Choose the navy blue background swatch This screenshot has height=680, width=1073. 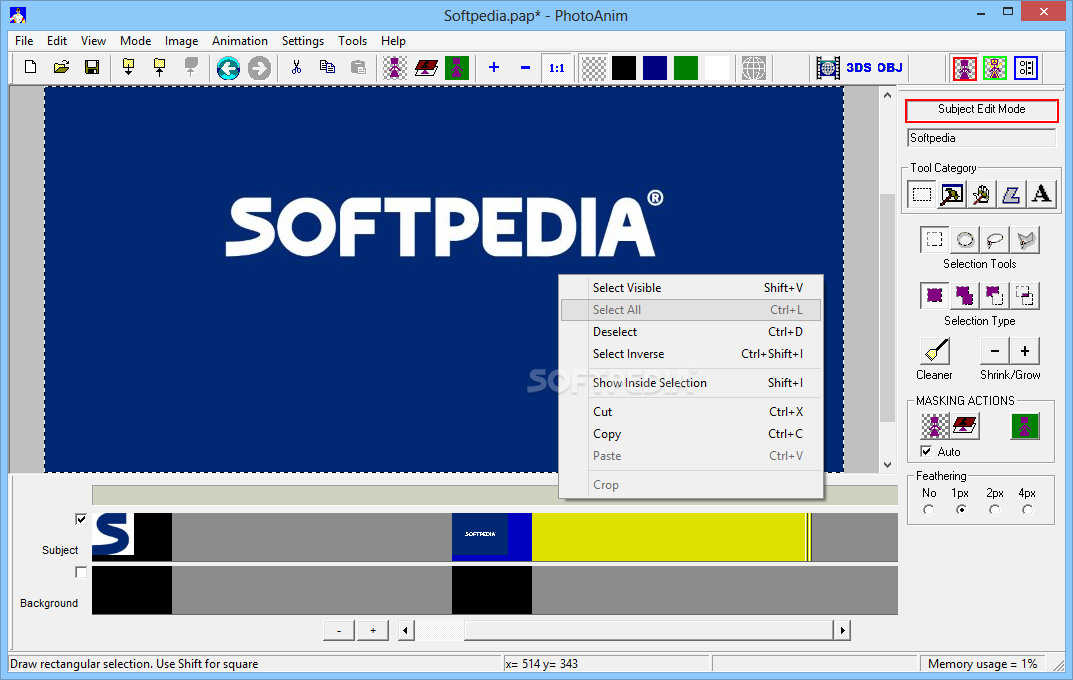655,68
